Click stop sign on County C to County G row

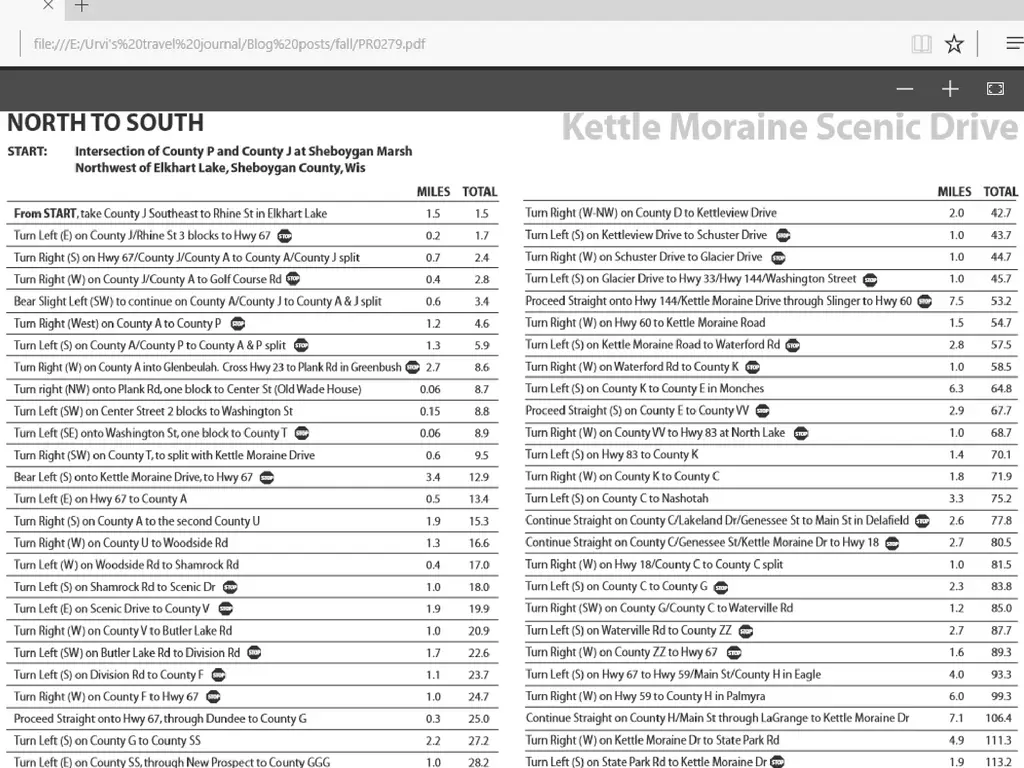[721, 587]
